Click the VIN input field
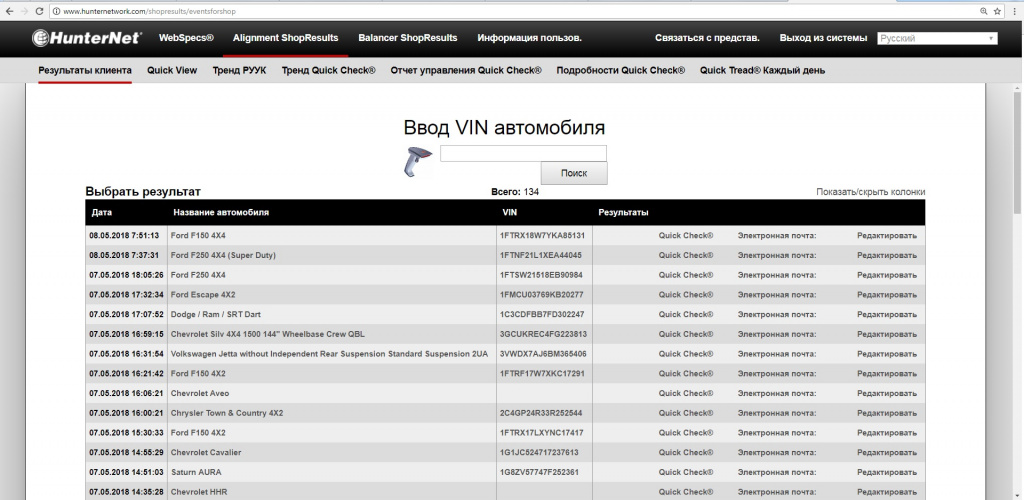The width and height of the screenshot is (1024, 500). [x=523, y=153]
